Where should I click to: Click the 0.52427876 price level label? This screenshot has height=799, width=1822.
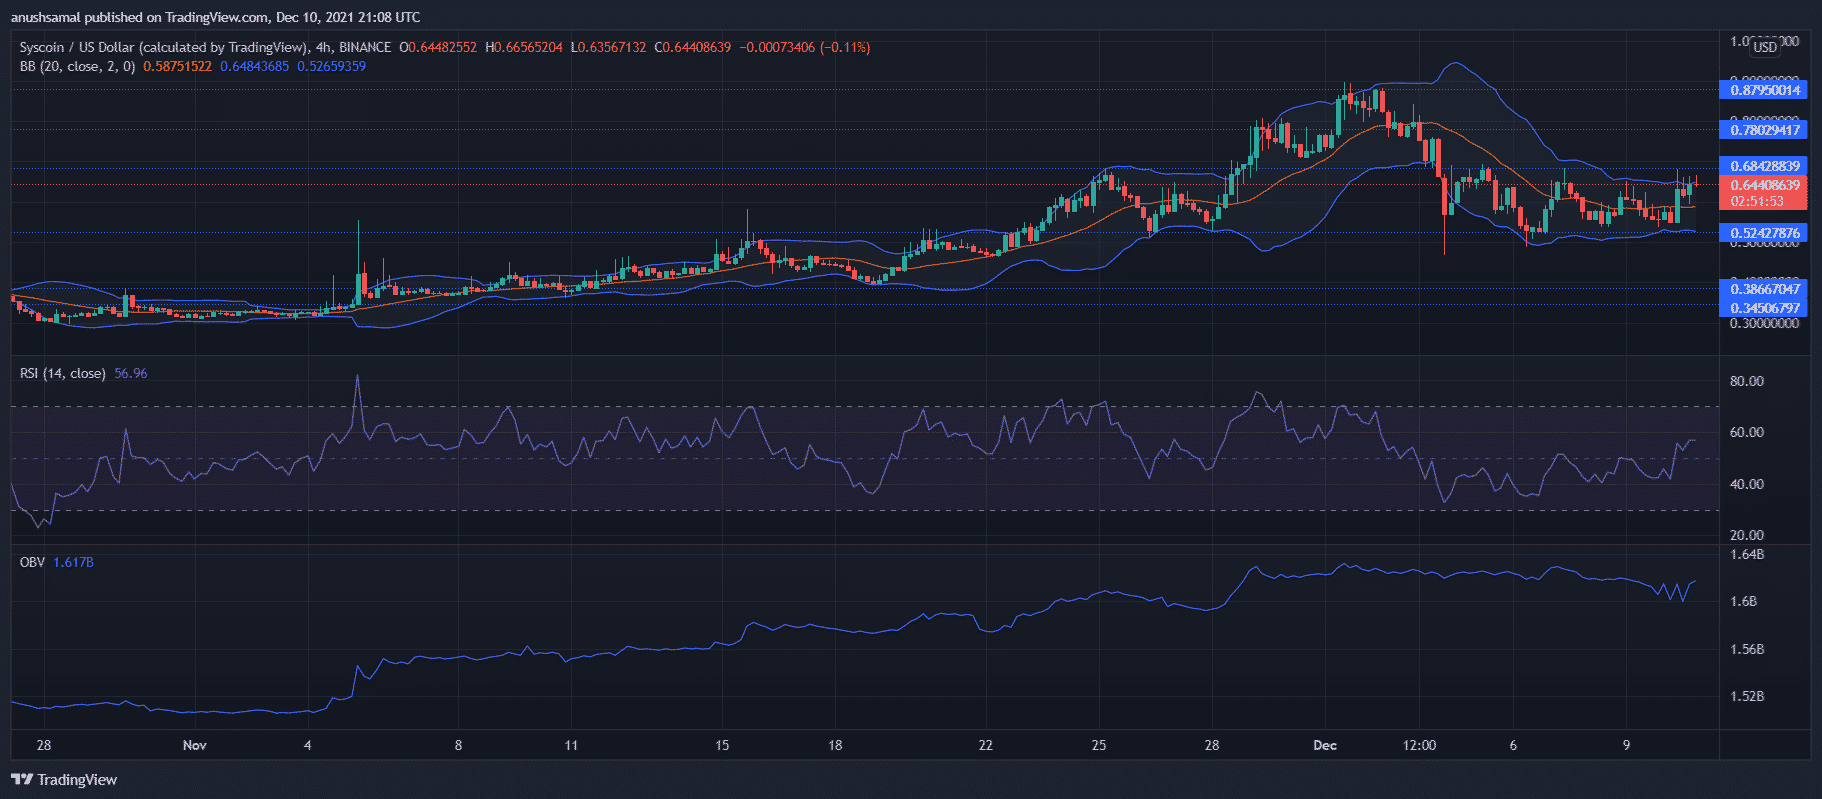pyautogui.click(x=1765, y=233)
